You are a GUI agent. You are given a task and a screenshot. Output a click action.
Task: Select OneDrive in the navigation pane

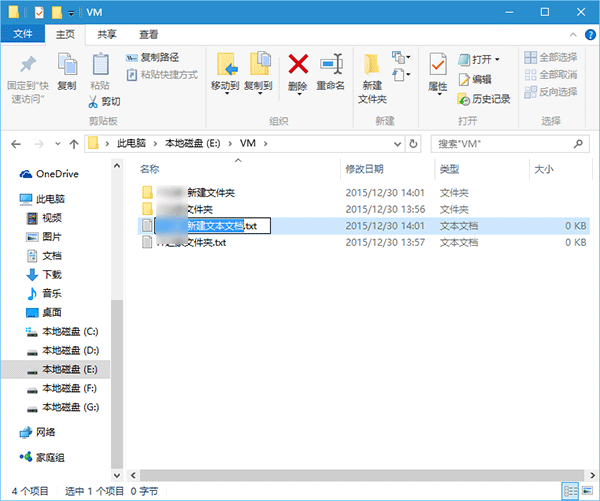[x=49, y=174]
